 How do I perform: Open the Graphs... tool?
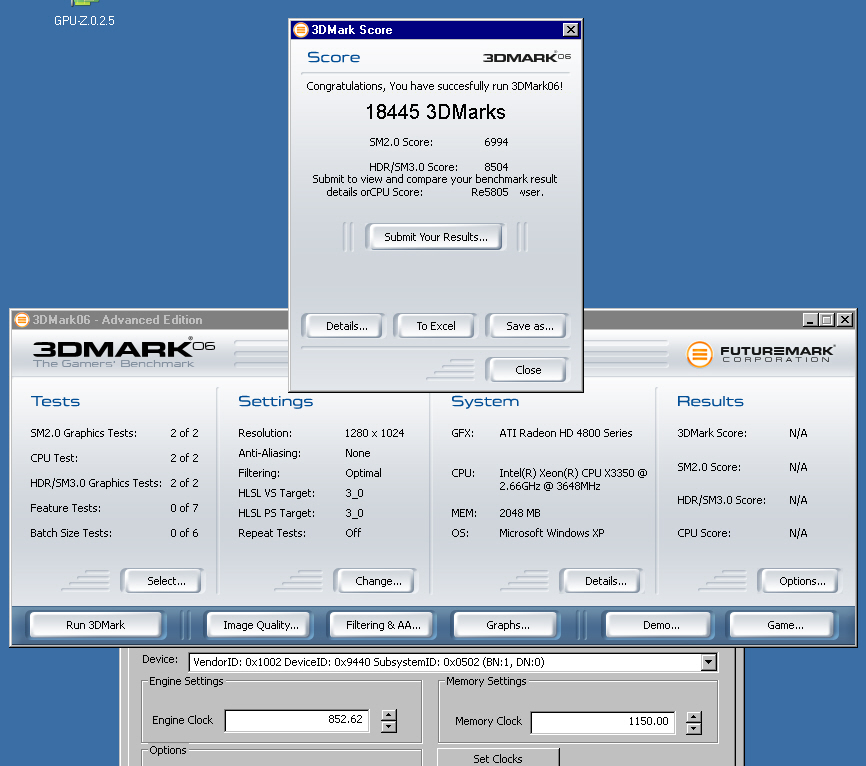(x=507, y=625)
